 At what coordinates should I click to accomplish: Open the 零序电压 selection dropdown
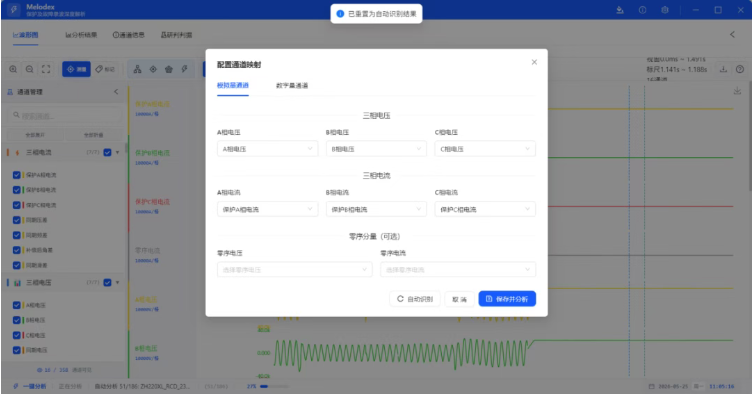tap(294, 270)
